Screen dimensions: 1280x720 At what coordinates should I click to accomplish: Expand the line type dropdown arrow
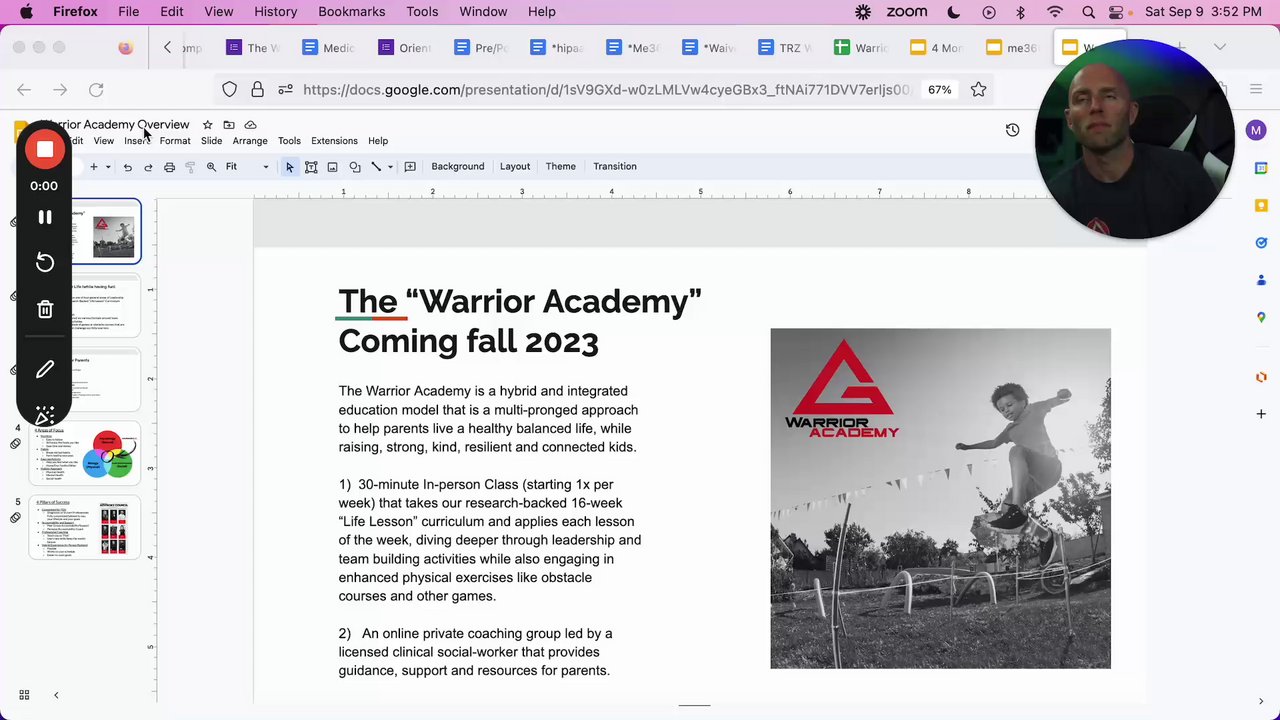pyautogui.click(x=390, y=167)
